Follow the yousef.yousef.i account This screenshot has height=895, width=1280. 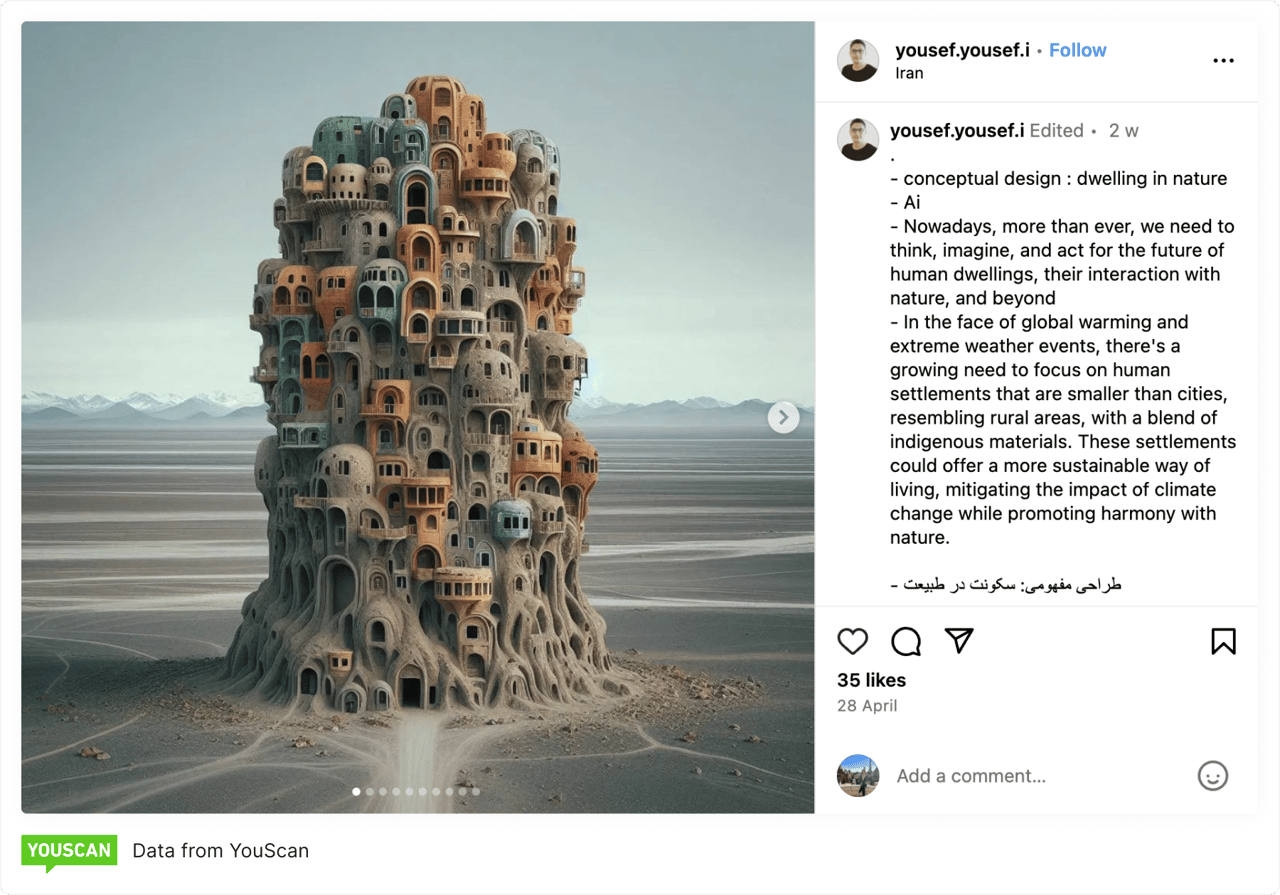click(1077, 50)
